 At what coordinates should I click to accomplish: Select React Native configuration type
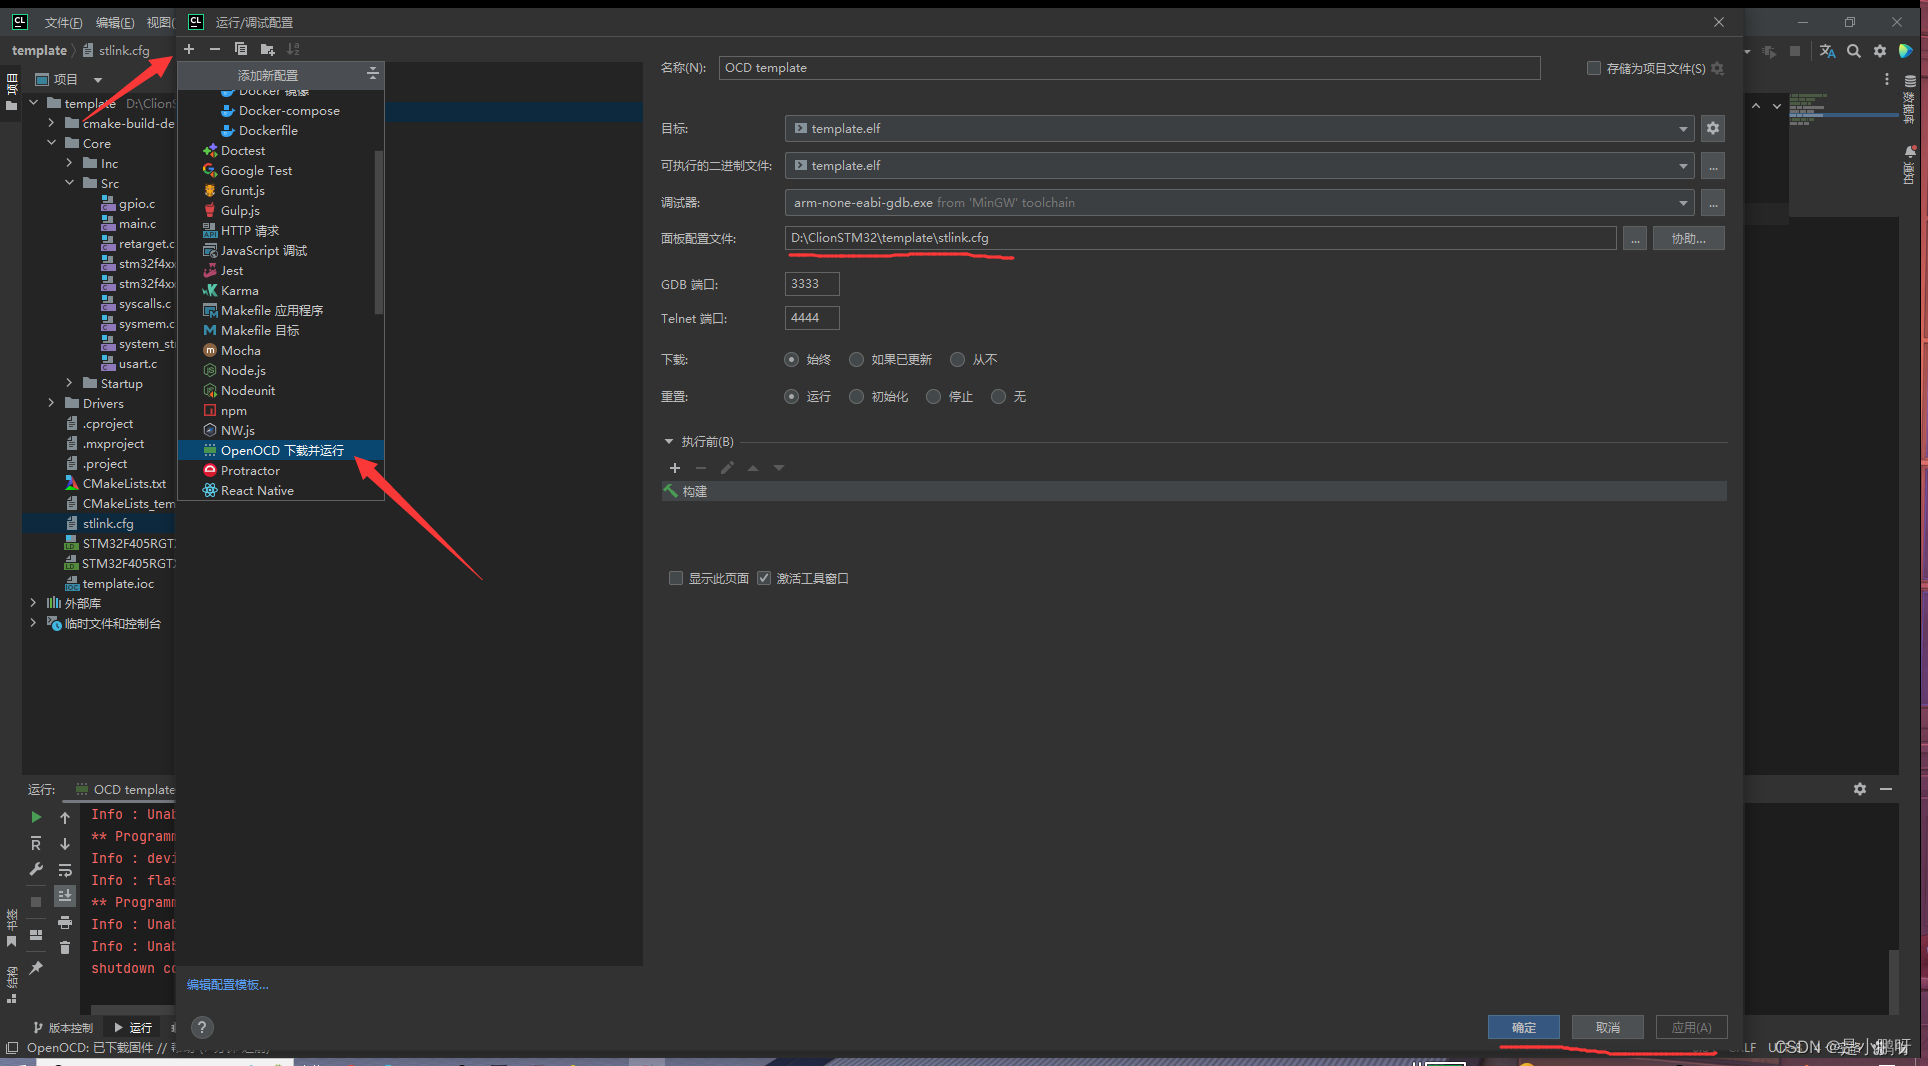click(281, 490)
